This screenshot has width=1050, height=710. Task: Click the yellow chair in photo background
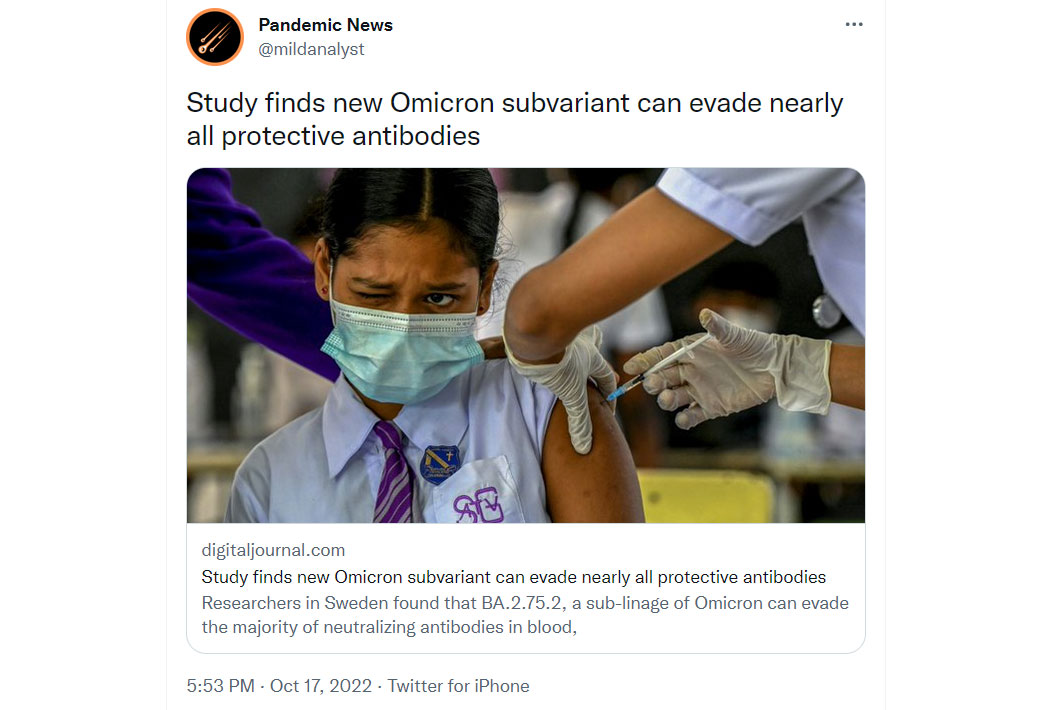tap(705, 496)
